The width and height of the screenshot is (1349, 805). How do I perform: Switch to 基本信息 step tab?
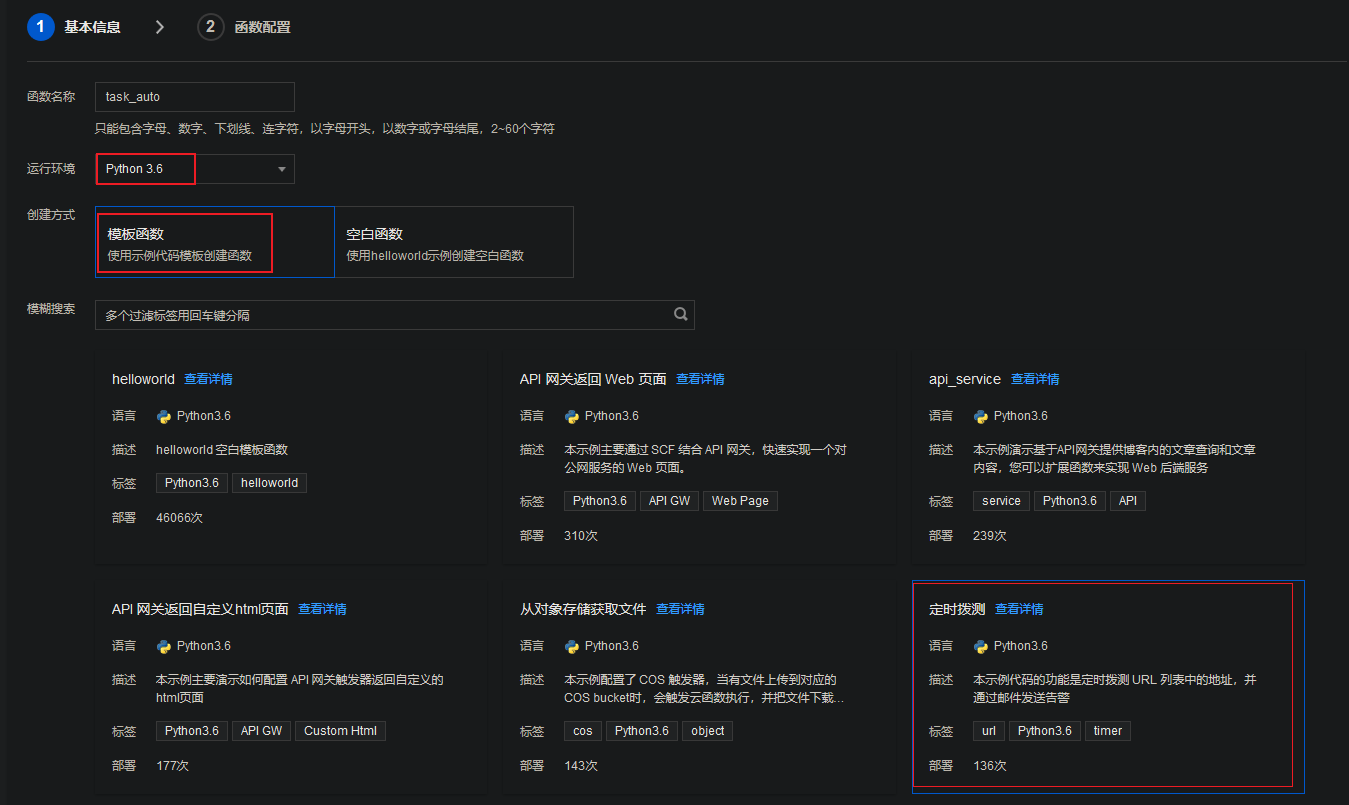(x=92, y=27)
